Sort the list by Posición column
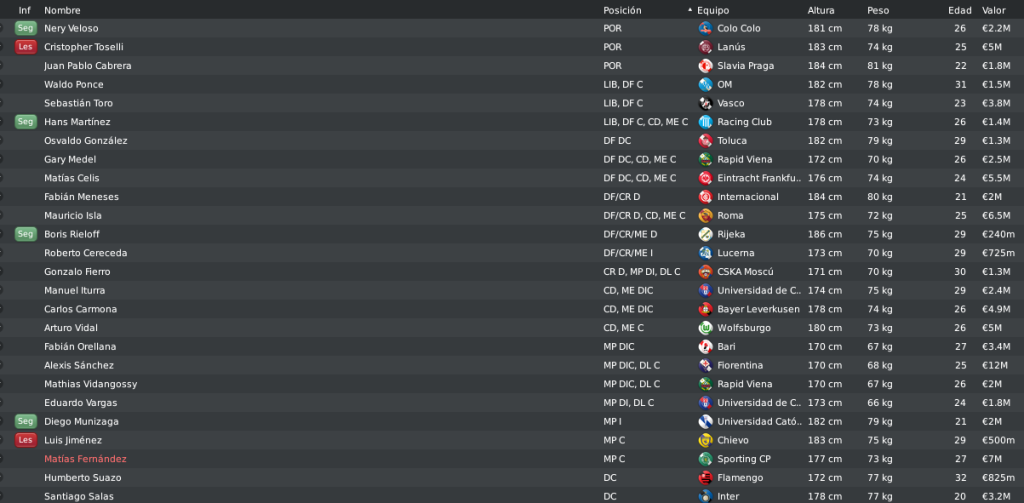 point(622,10)
